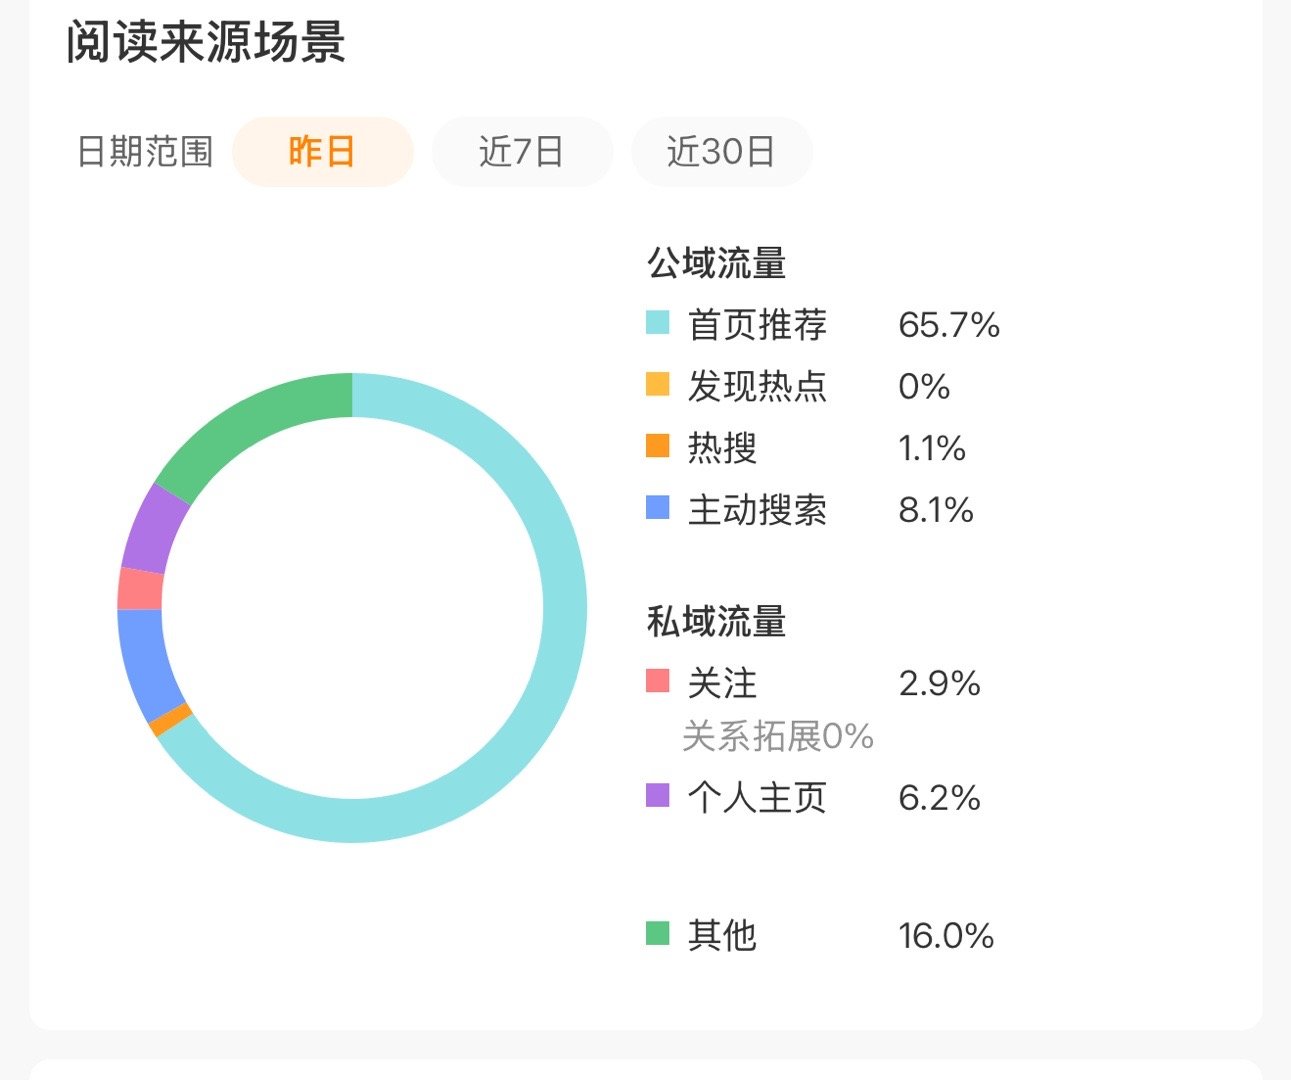Click the teal 首页推荐 legend icon

[658, 323]
